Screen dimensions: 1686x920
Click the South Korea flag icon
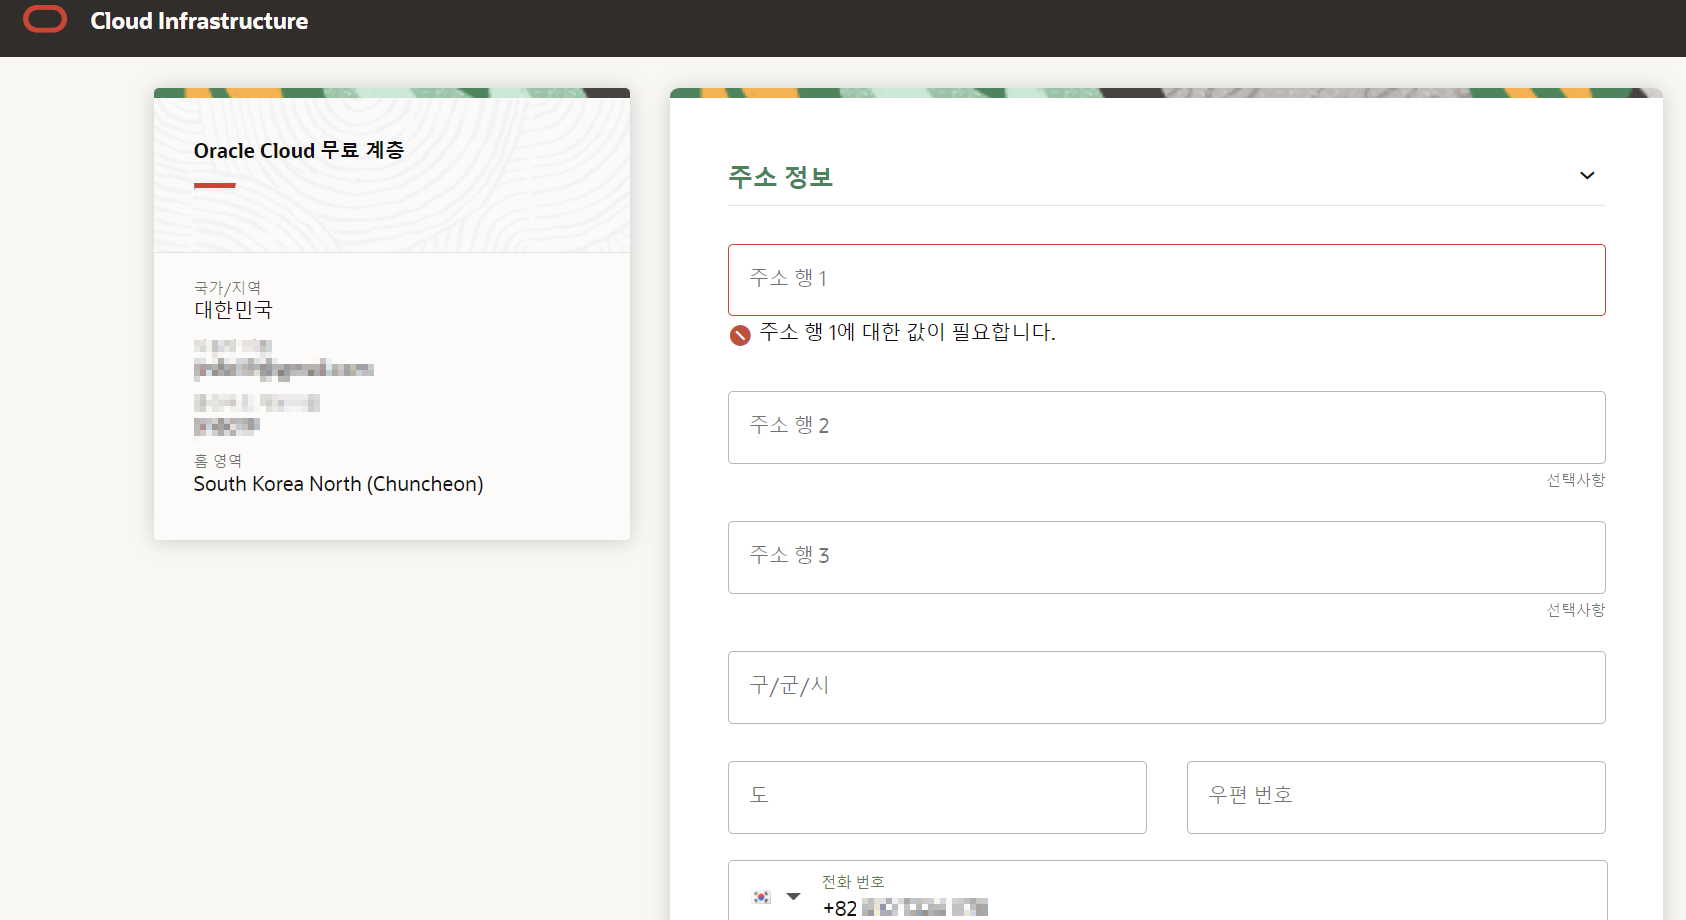pos(762,897)
